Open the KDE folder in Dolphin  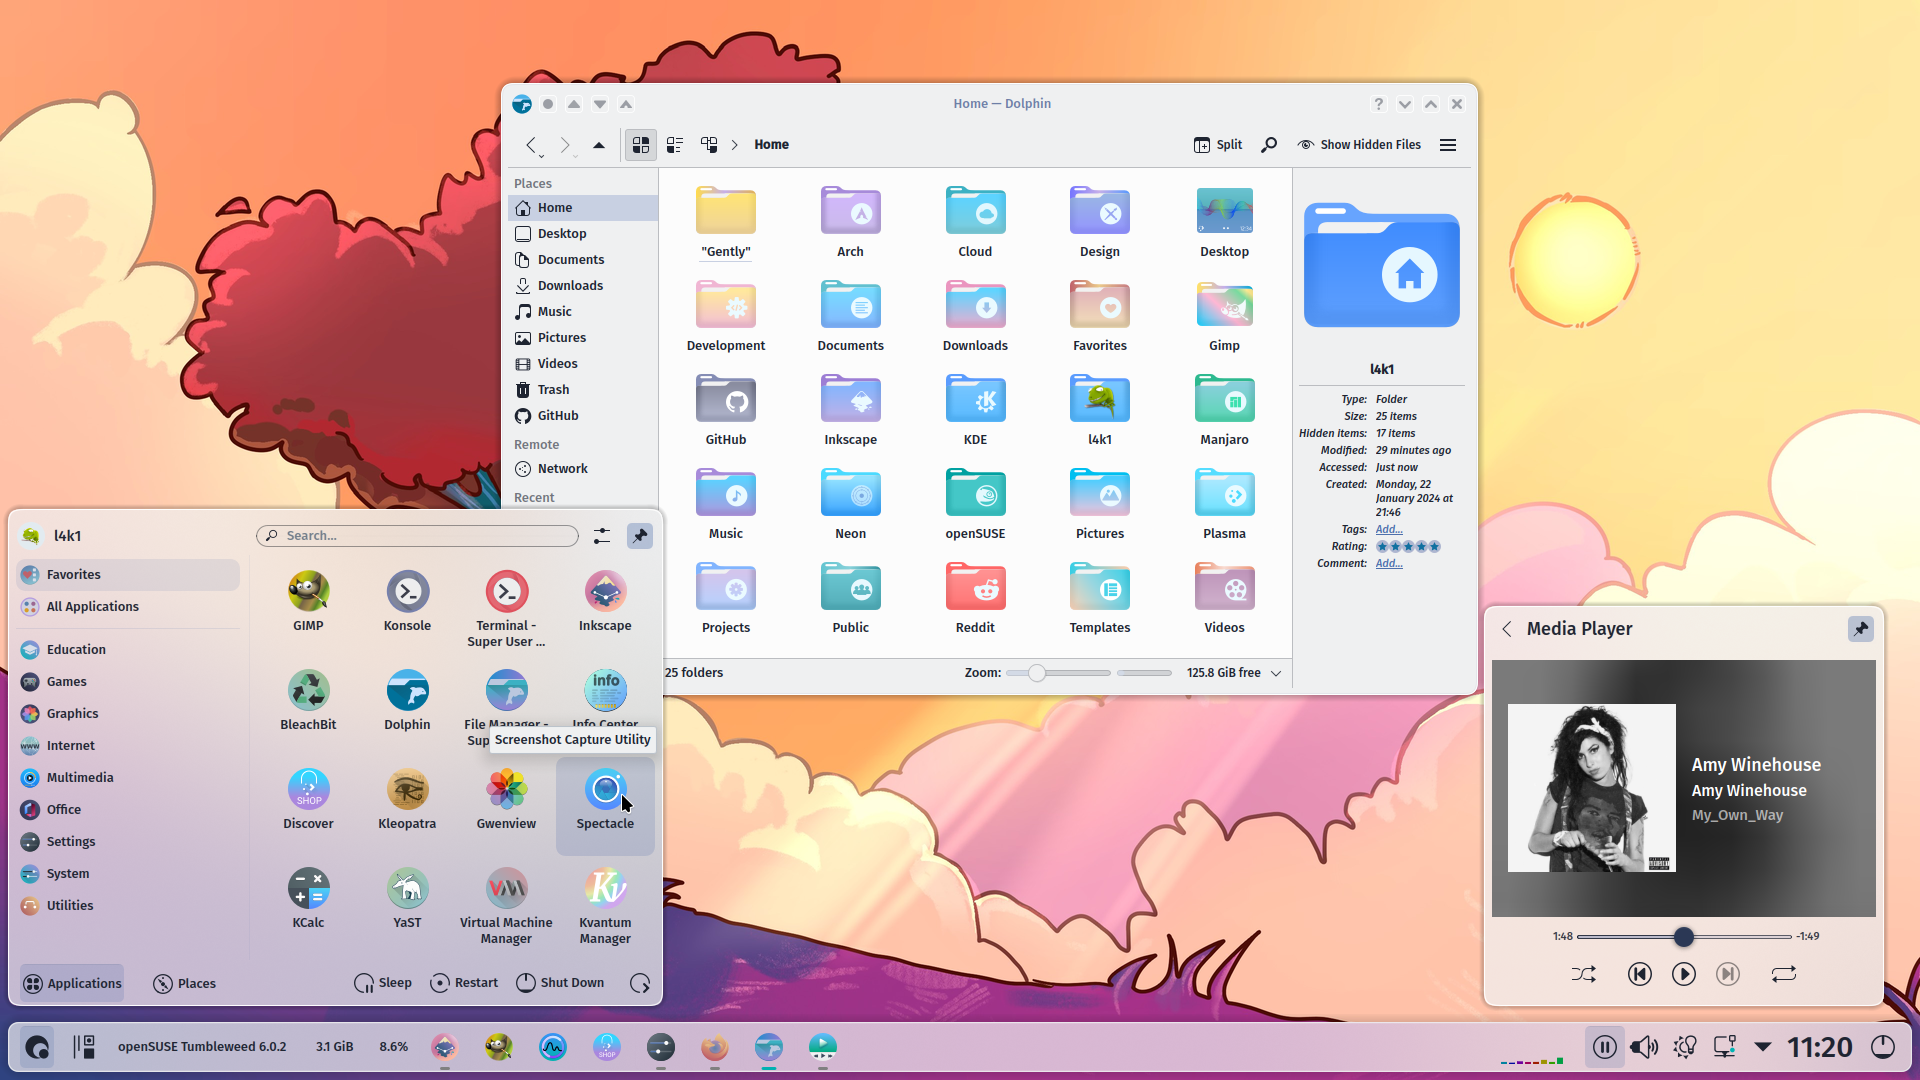tap(975, 410)
